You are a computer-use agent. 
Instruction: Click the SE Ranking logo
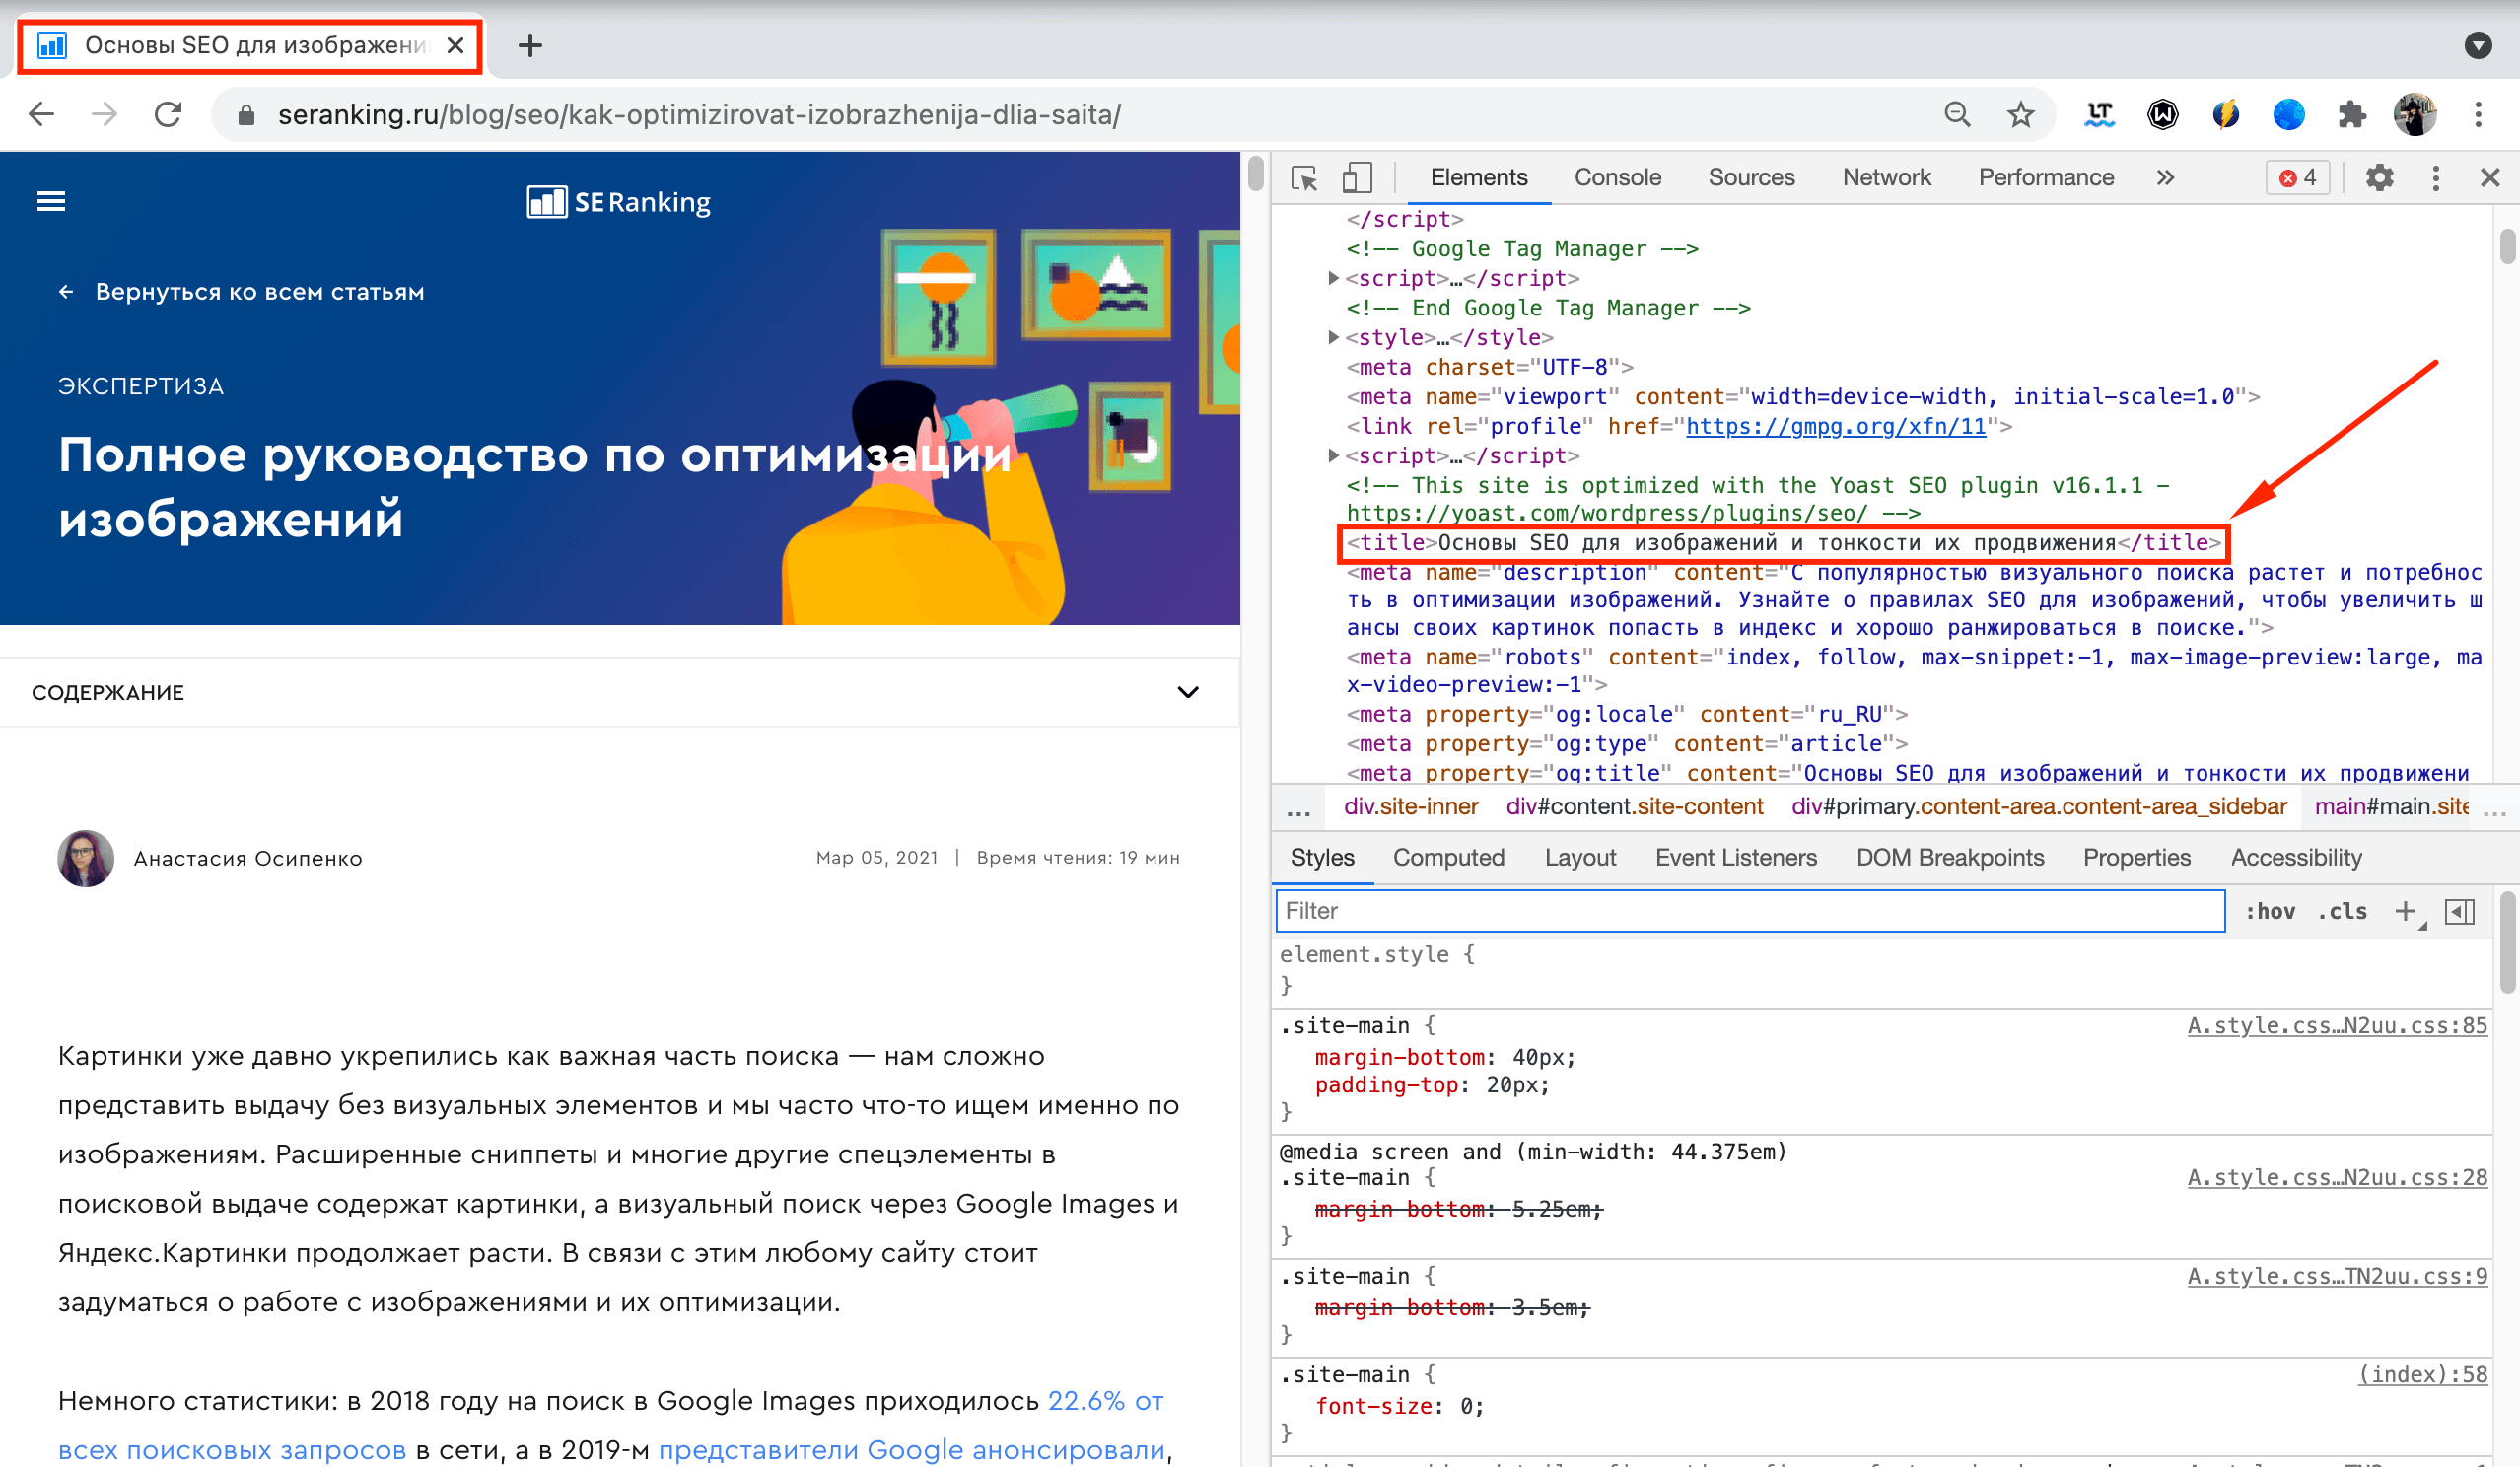pyautogui.click(x=619, y=202)
